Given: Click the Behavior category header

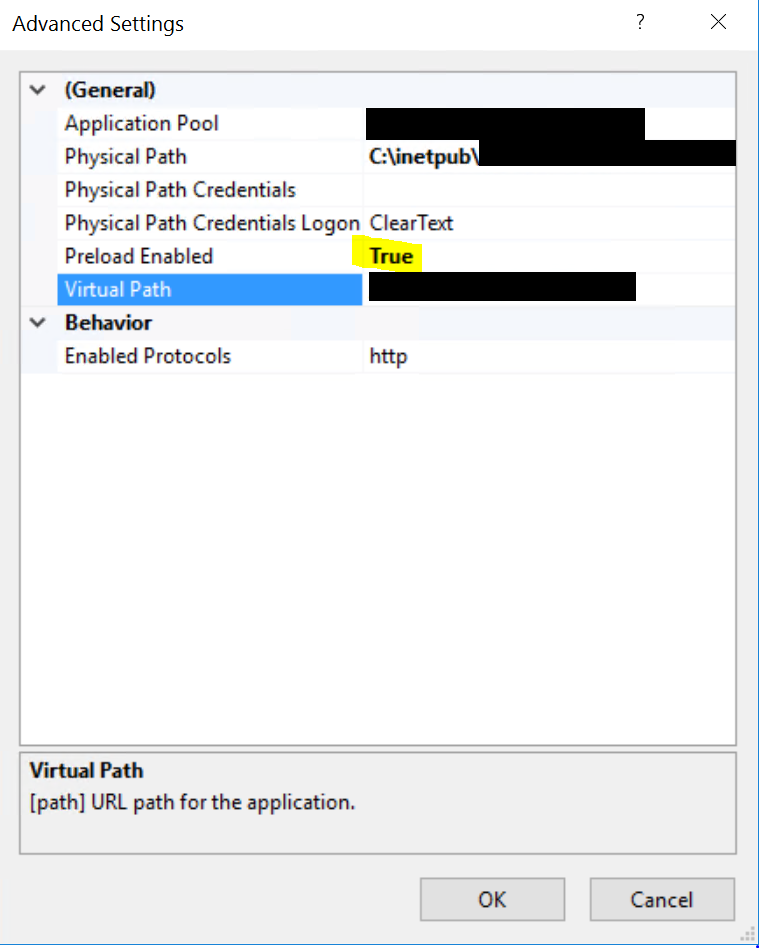Looking at the screenshot, I should point(108,323).
